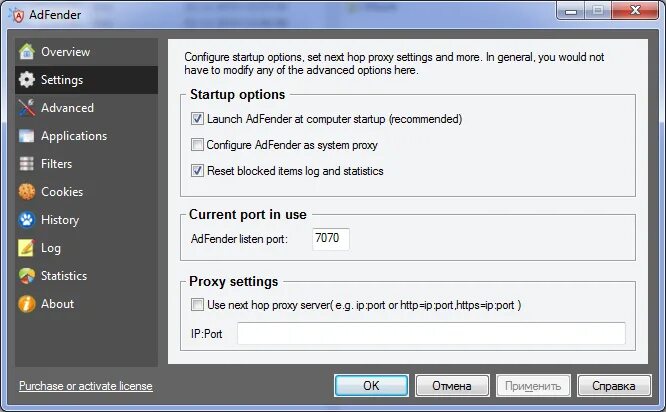Screen dimensions: 666x412
Task: Open the Statistics section label
Action: (64, 276)
